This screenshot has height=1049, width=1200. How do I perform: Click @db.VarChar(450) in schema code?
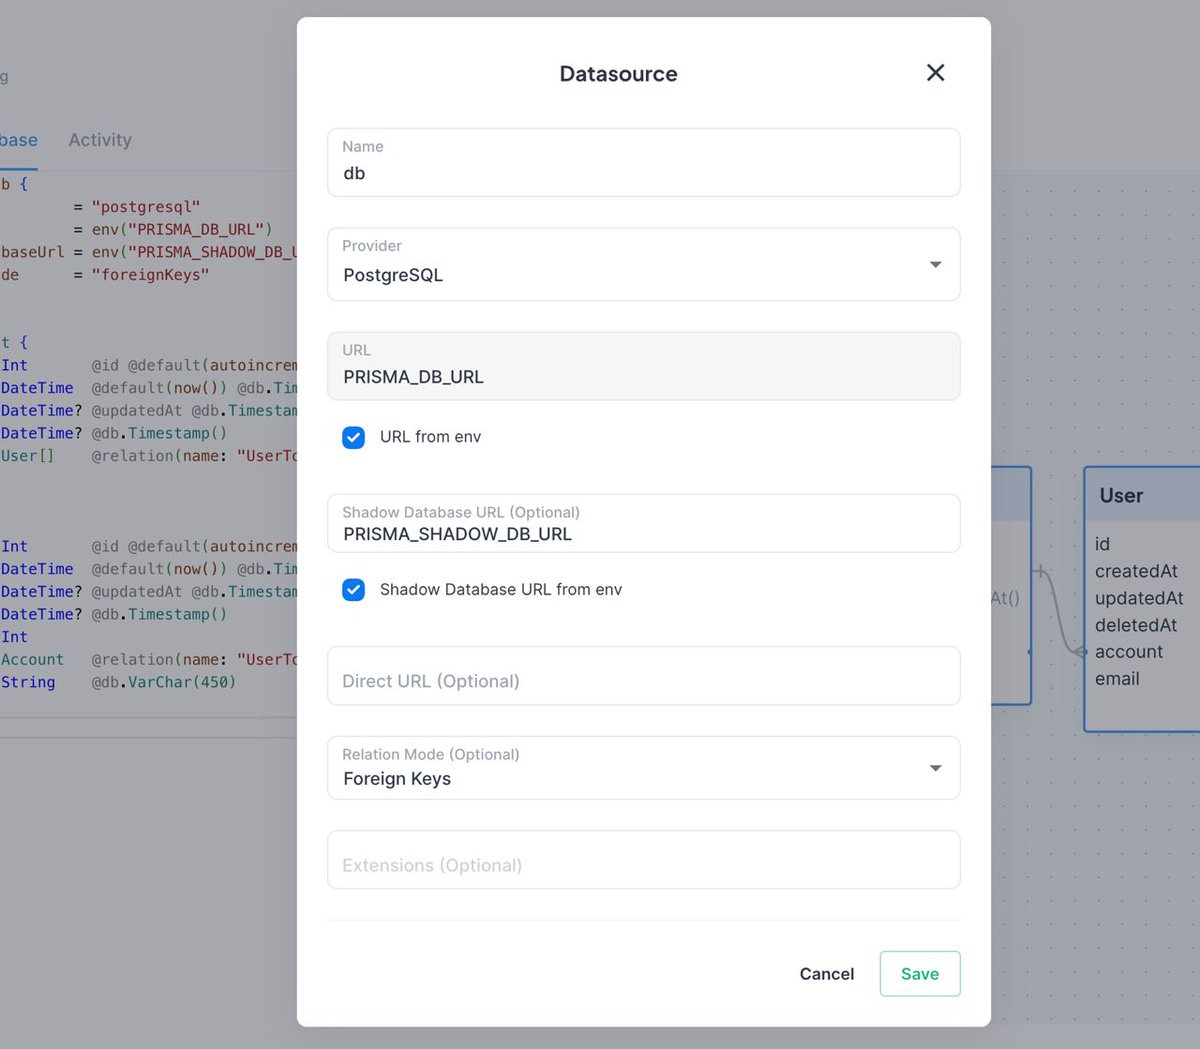(x=164, y=682)
